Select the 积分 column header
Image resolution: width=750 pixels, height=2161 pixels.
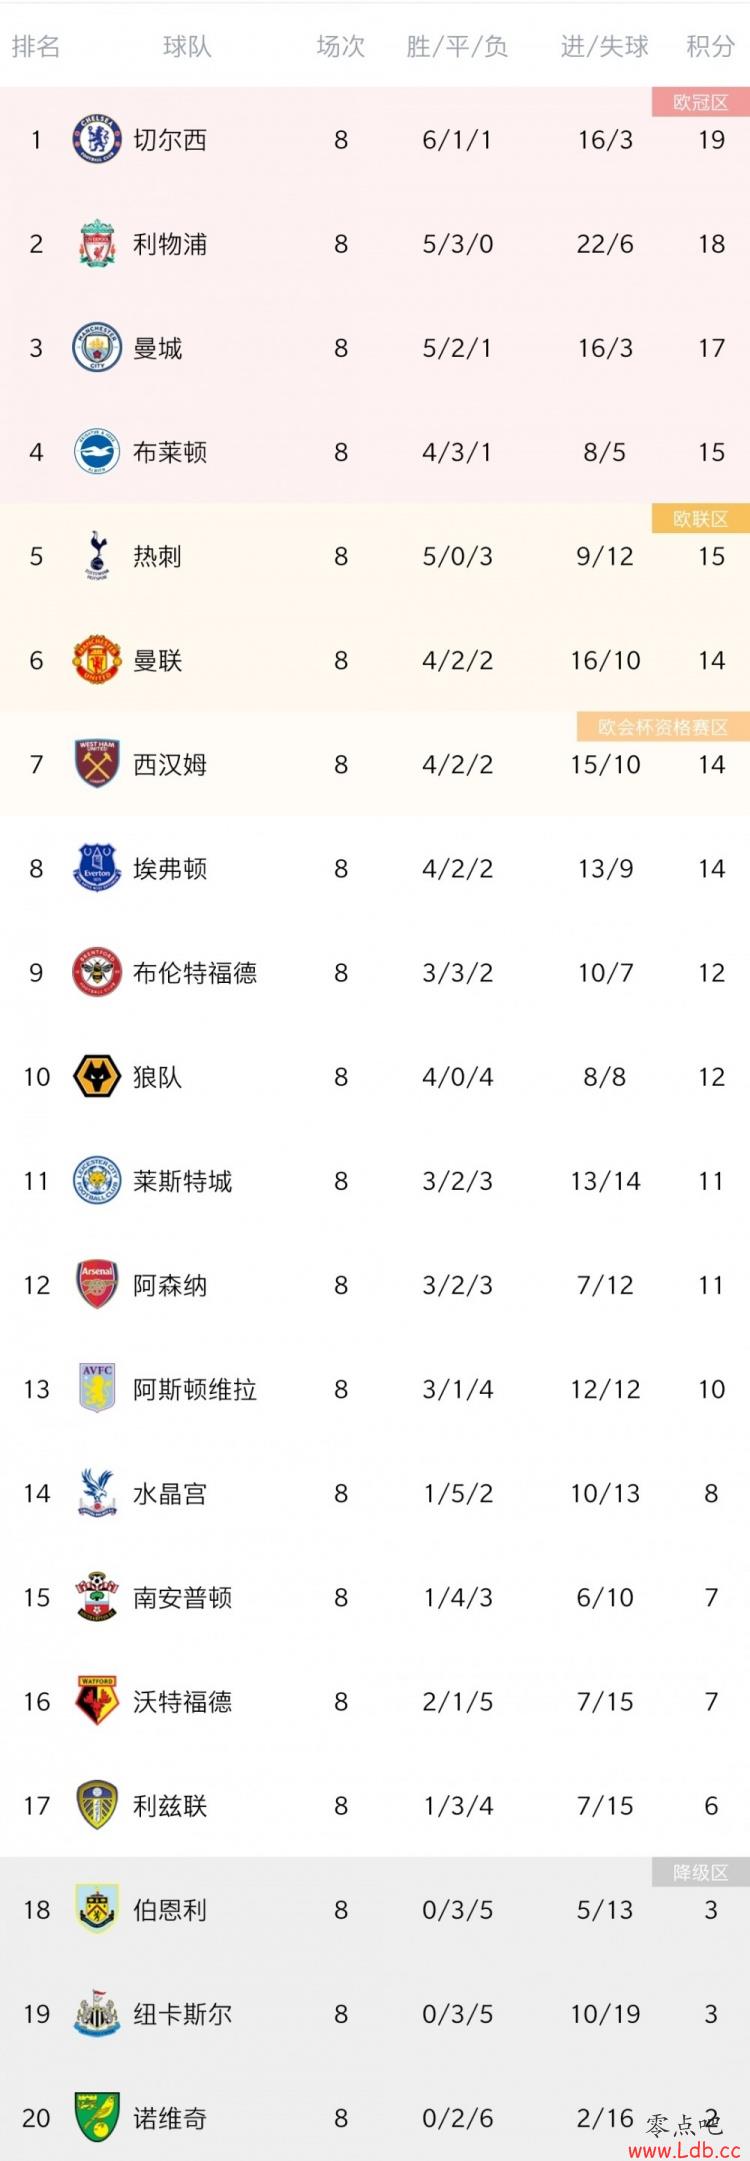point(711,46)
